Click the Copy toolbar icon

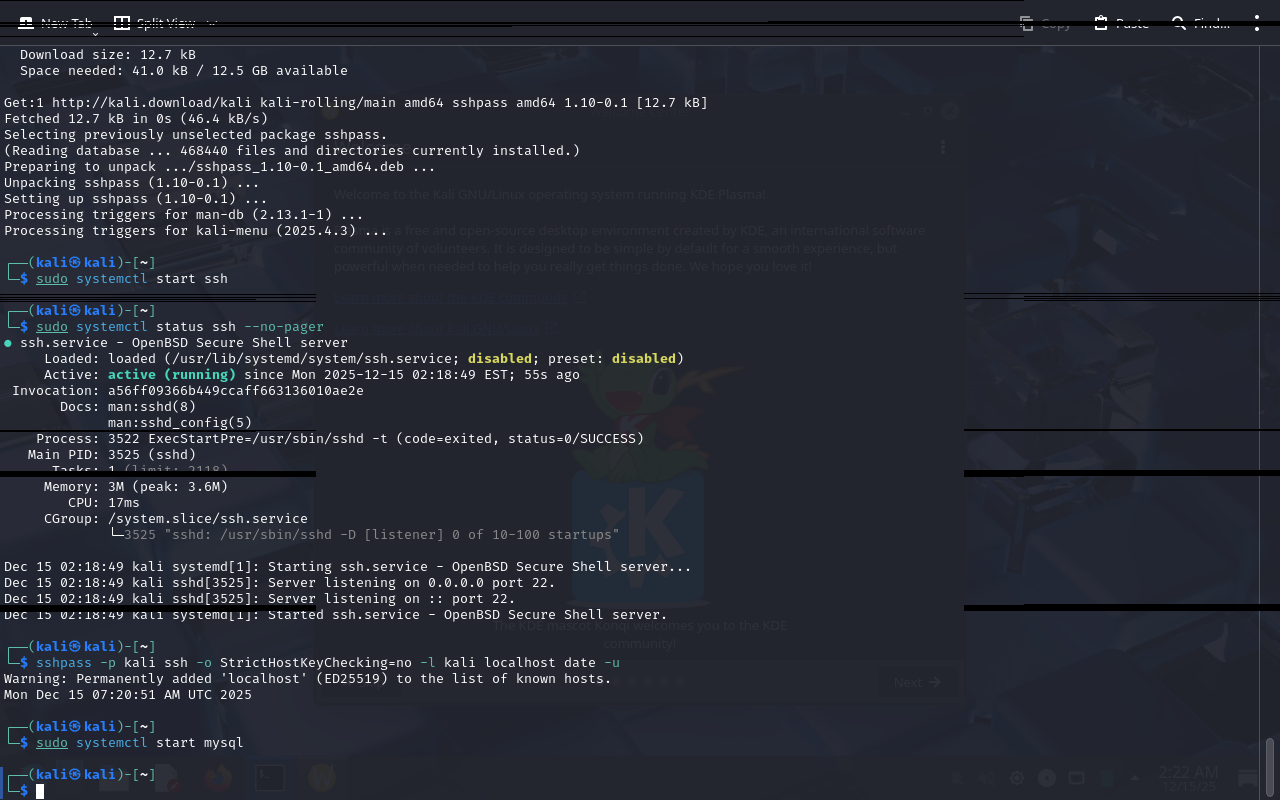(1027, 23)
